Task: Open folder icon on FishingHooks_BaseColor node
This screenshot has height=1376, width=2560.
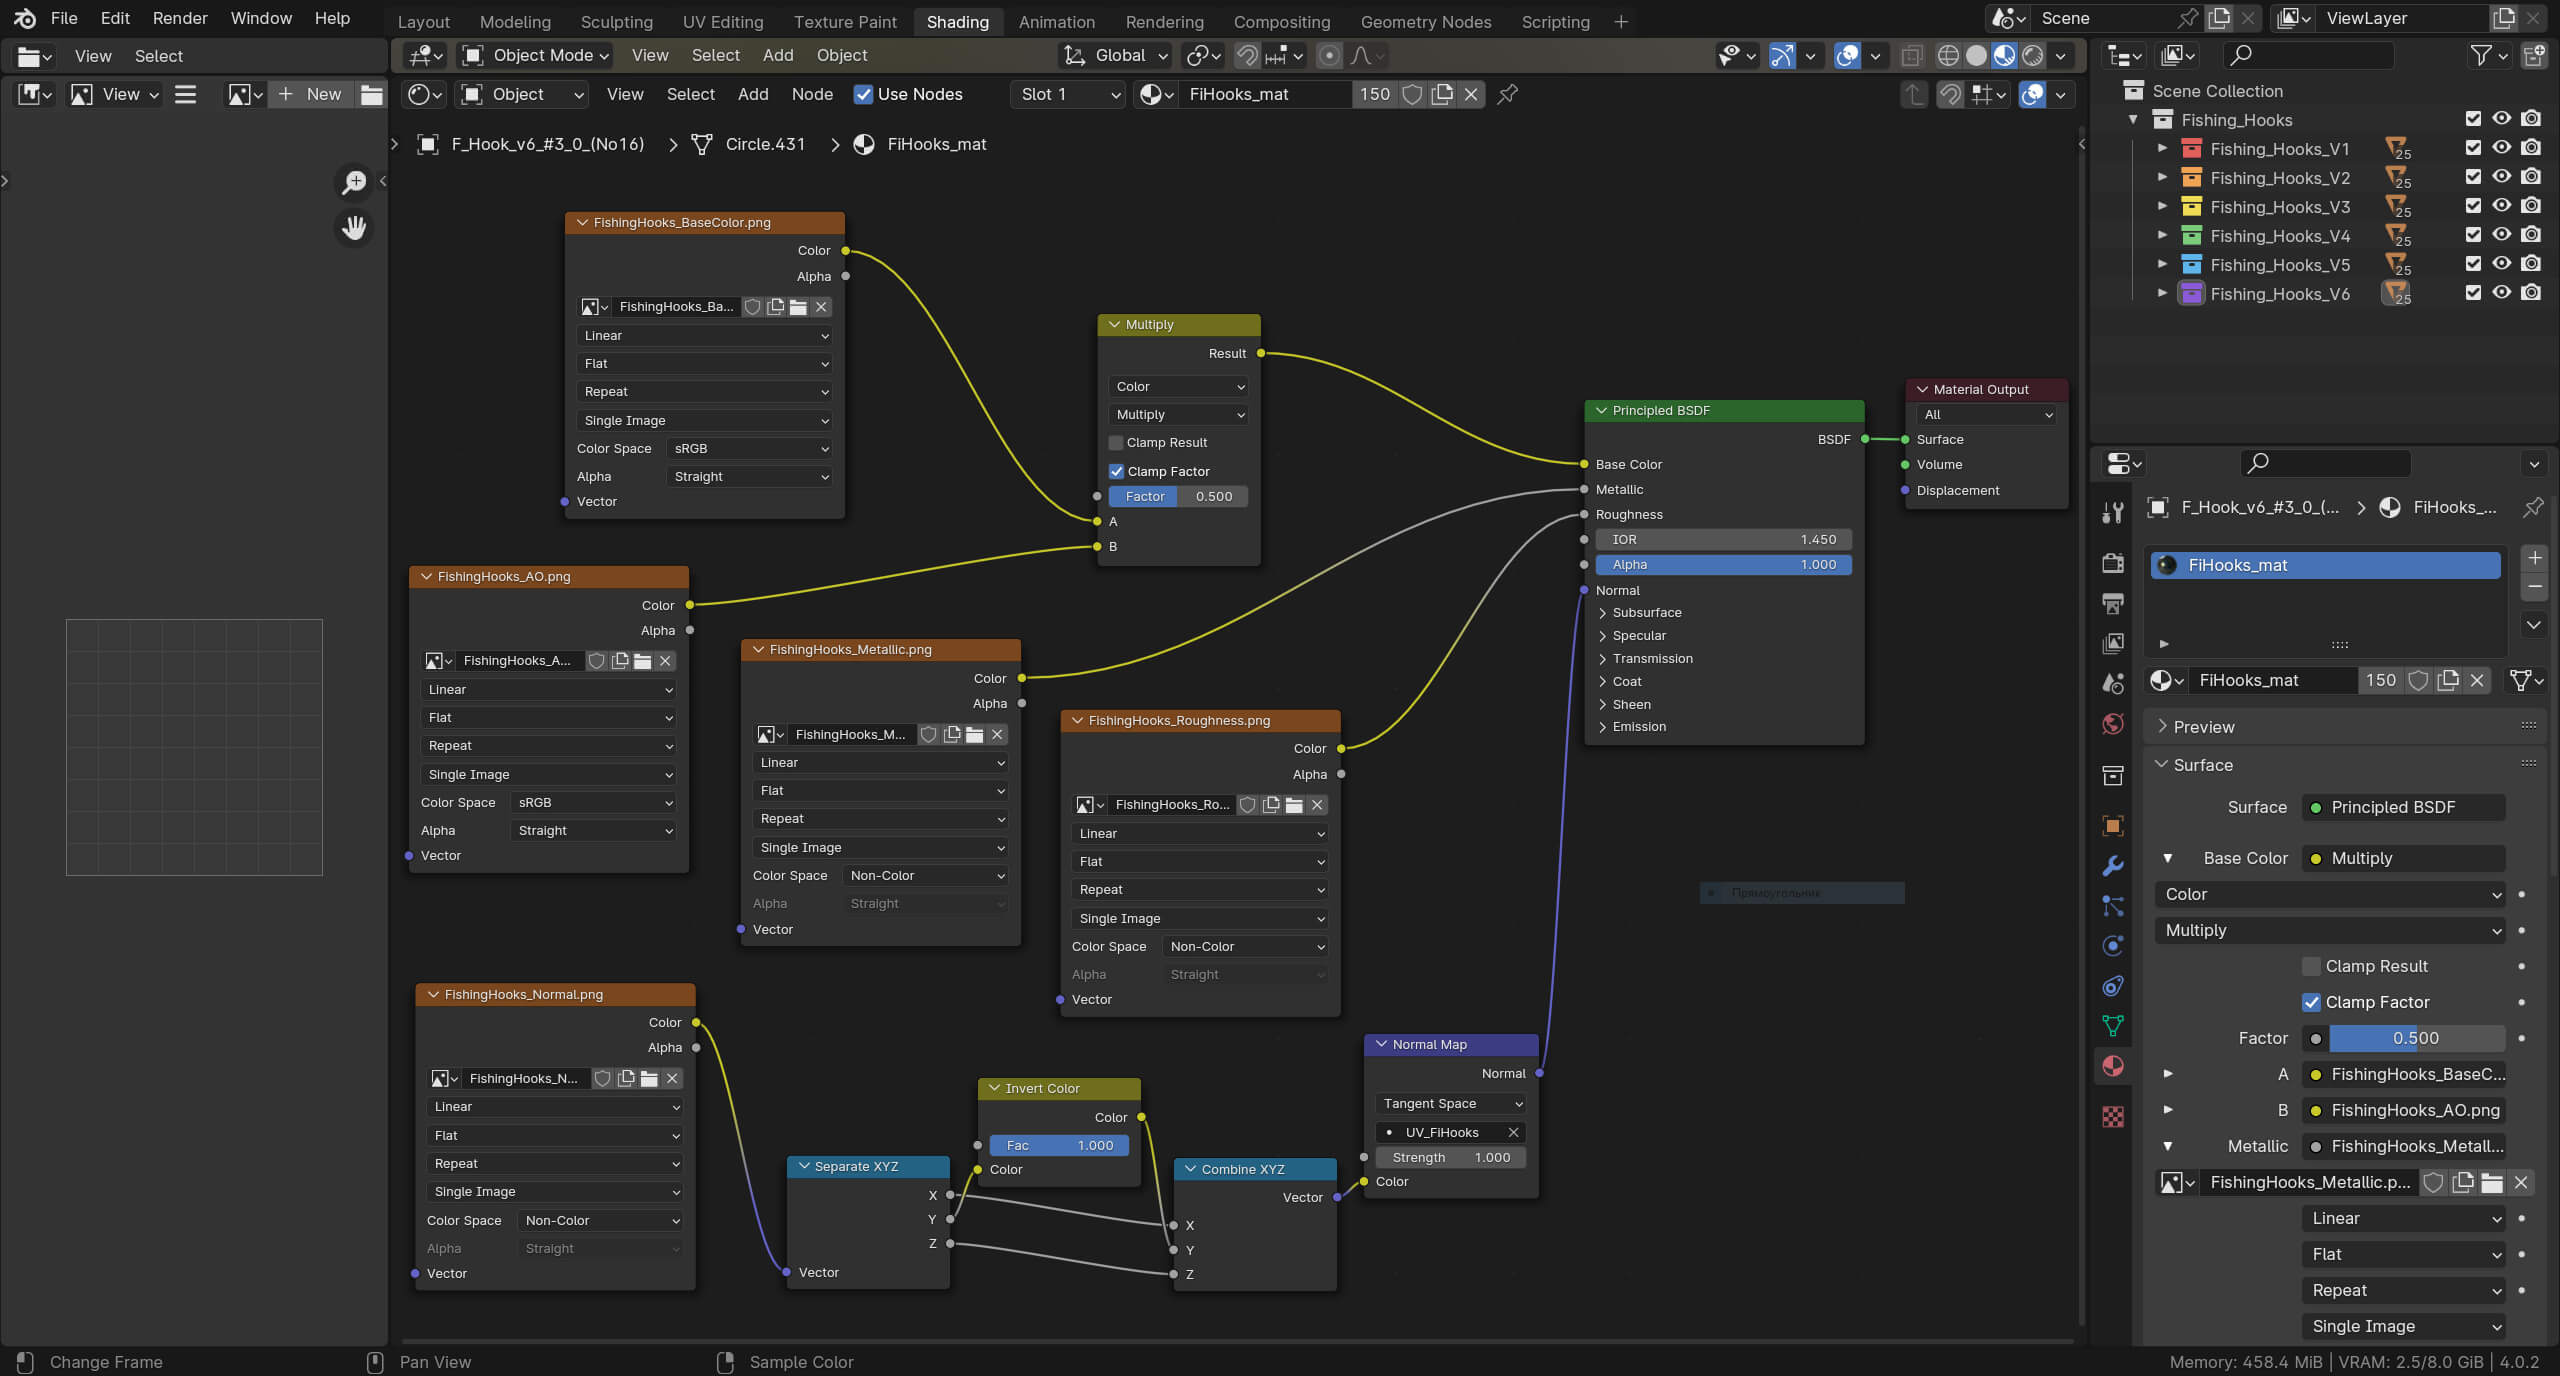Action: point(798,307)
